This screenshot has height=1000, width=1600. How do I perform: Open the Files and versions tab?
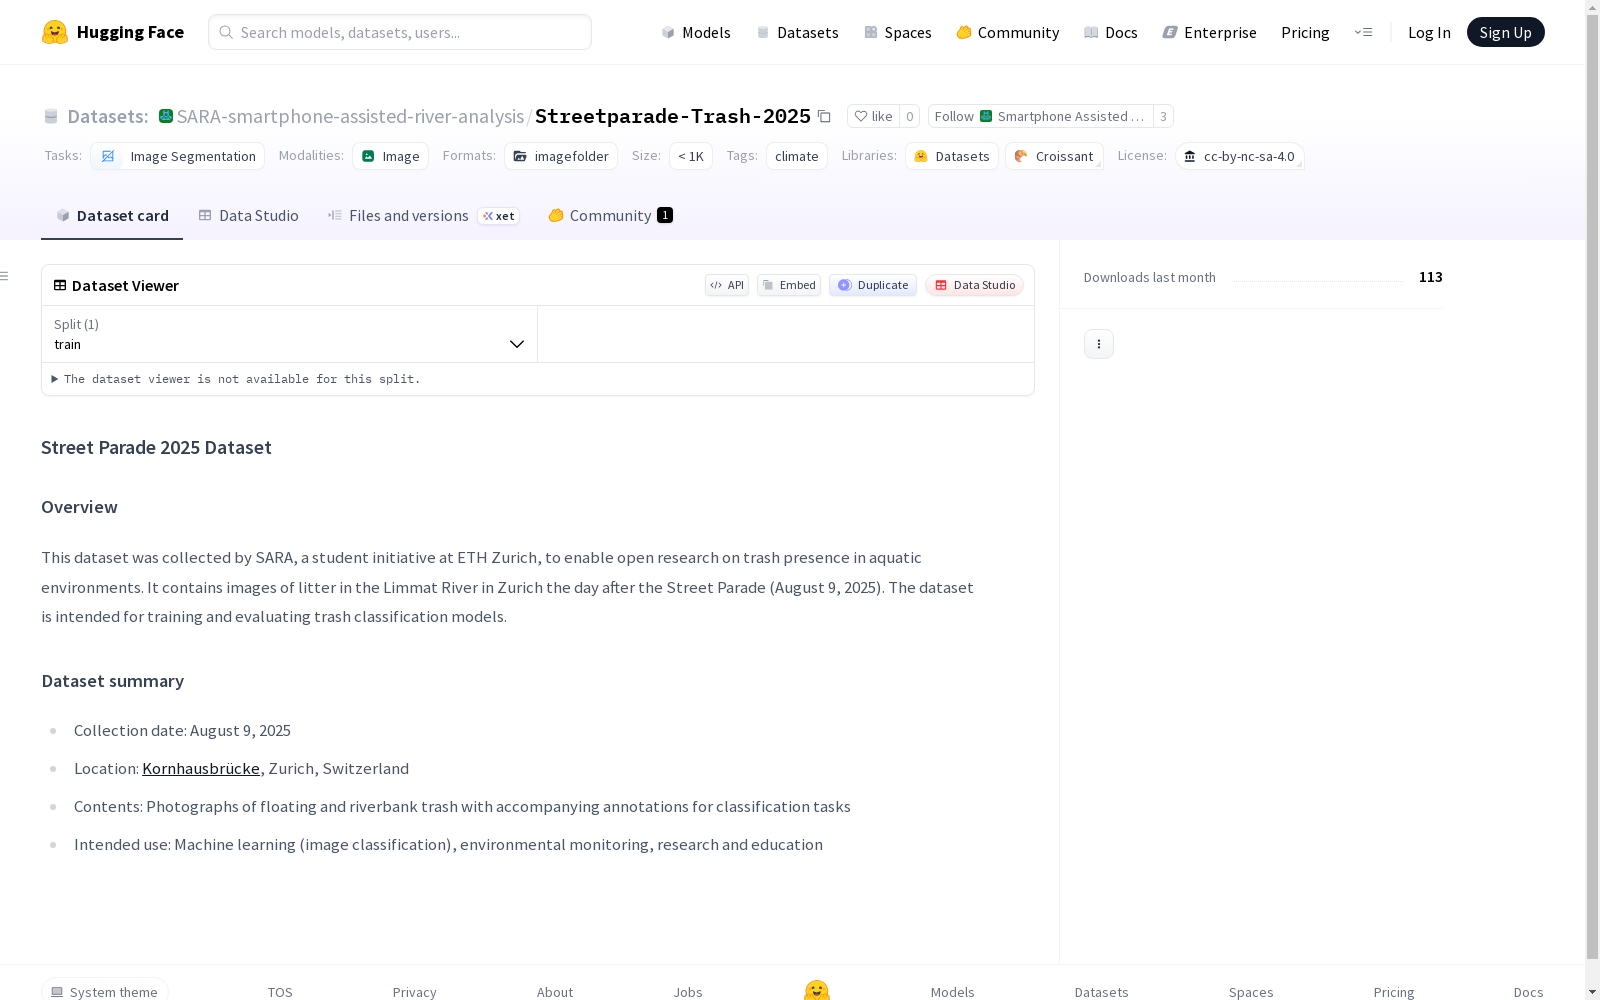click(x=423, y=216)
